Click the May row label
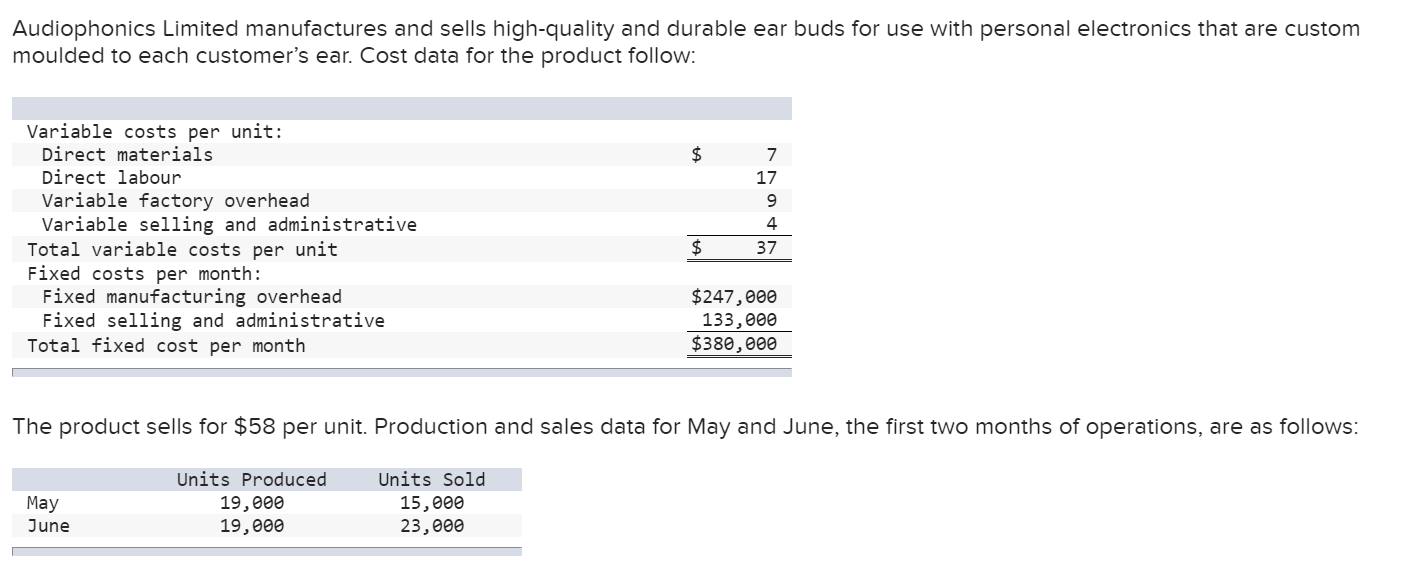The height and width of the screenshot is (567, 1420). pyautogui.click(x=42, y=503)
